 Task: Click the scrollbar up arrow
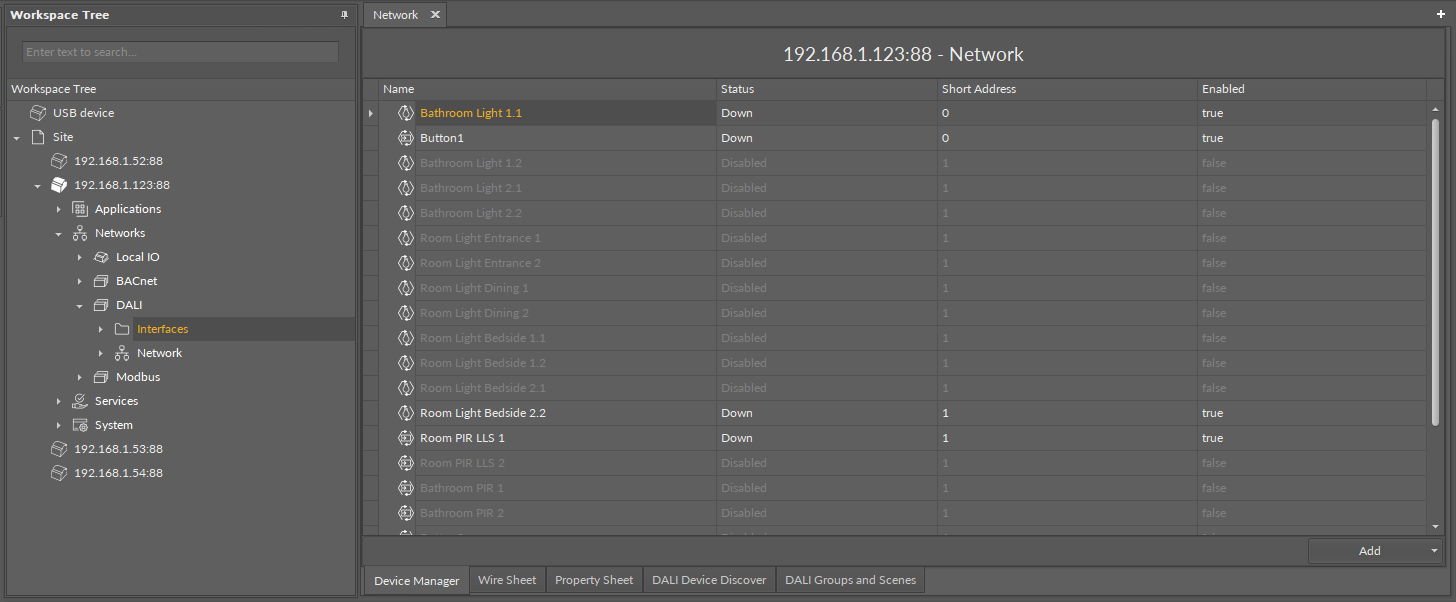pyautogui.click(x=1435, y=109)
